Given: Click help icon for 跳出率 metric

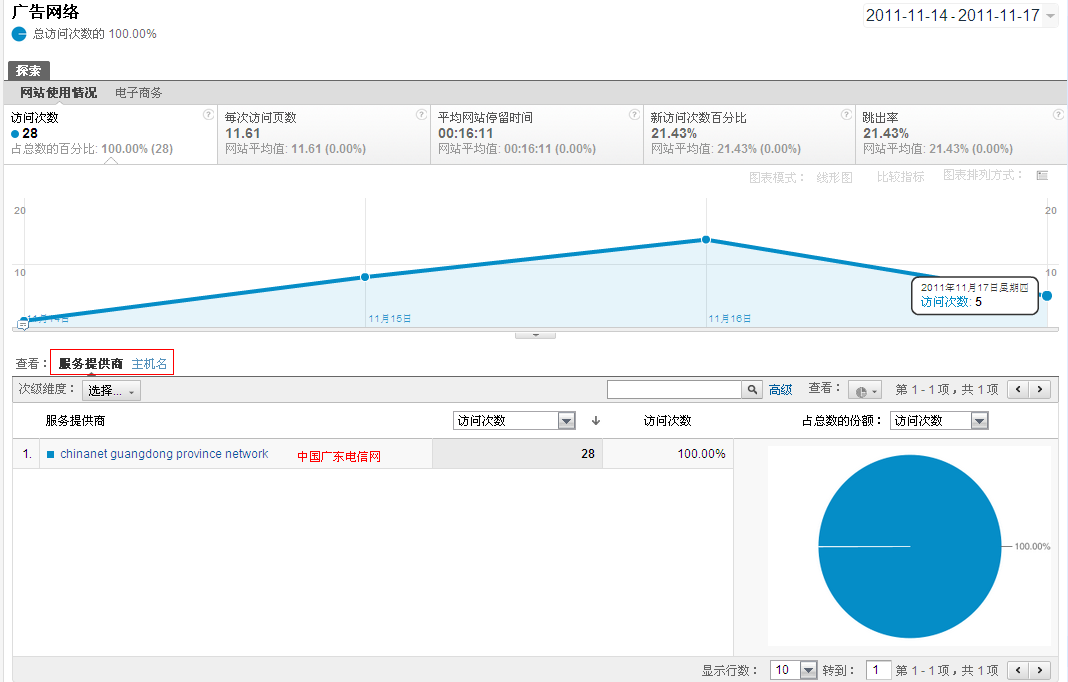Looking at the screenshot, I should click(x=1058, y=114).
